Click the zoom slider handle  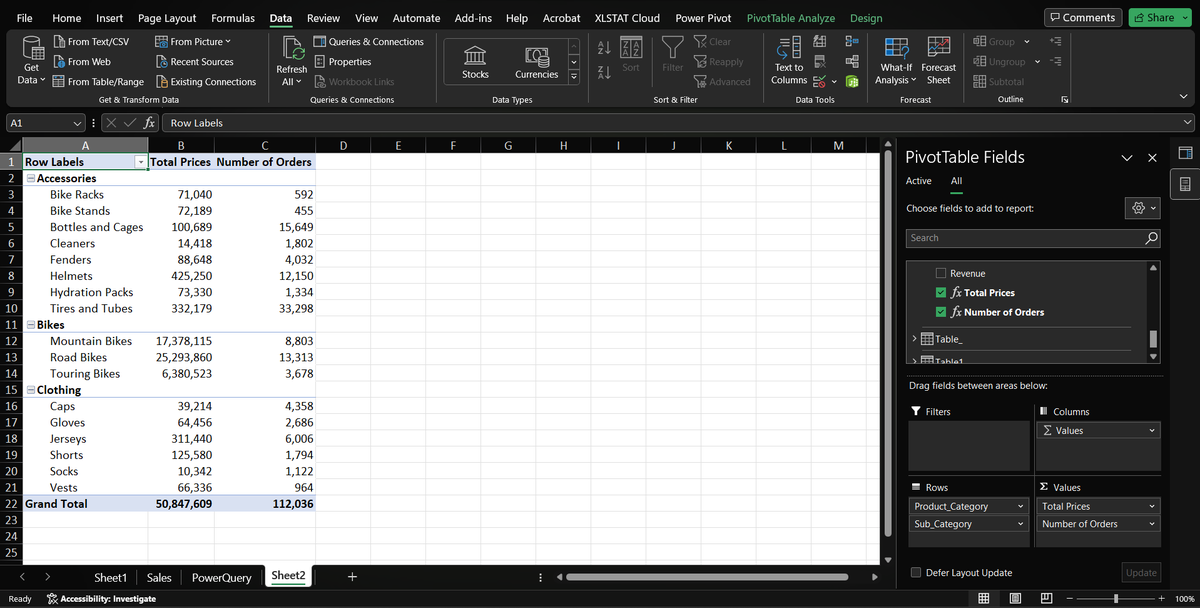pyautogui.click(x=1116, y=598)
